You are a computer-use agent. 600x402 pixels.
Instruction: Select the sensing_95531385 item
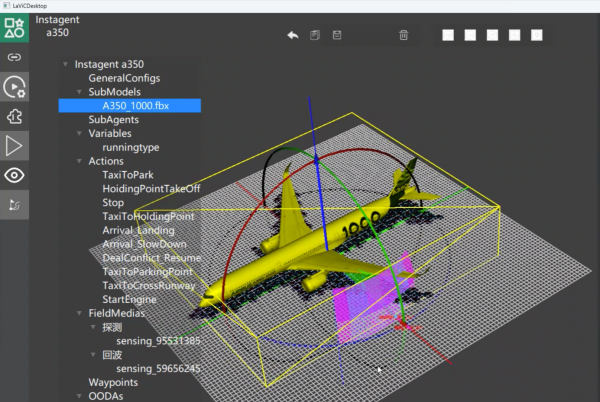158,341
